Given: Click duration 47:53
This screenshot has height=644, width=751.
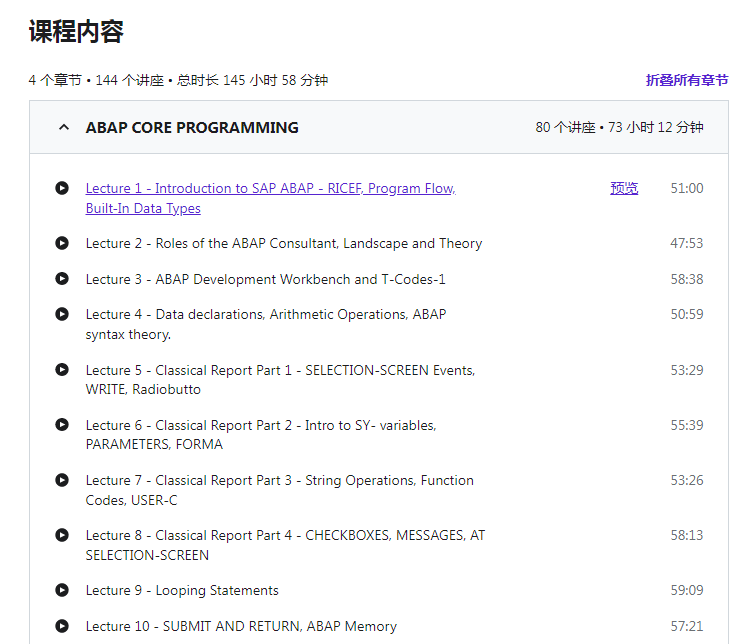Looking at the screenshot, I should [687, 243].
